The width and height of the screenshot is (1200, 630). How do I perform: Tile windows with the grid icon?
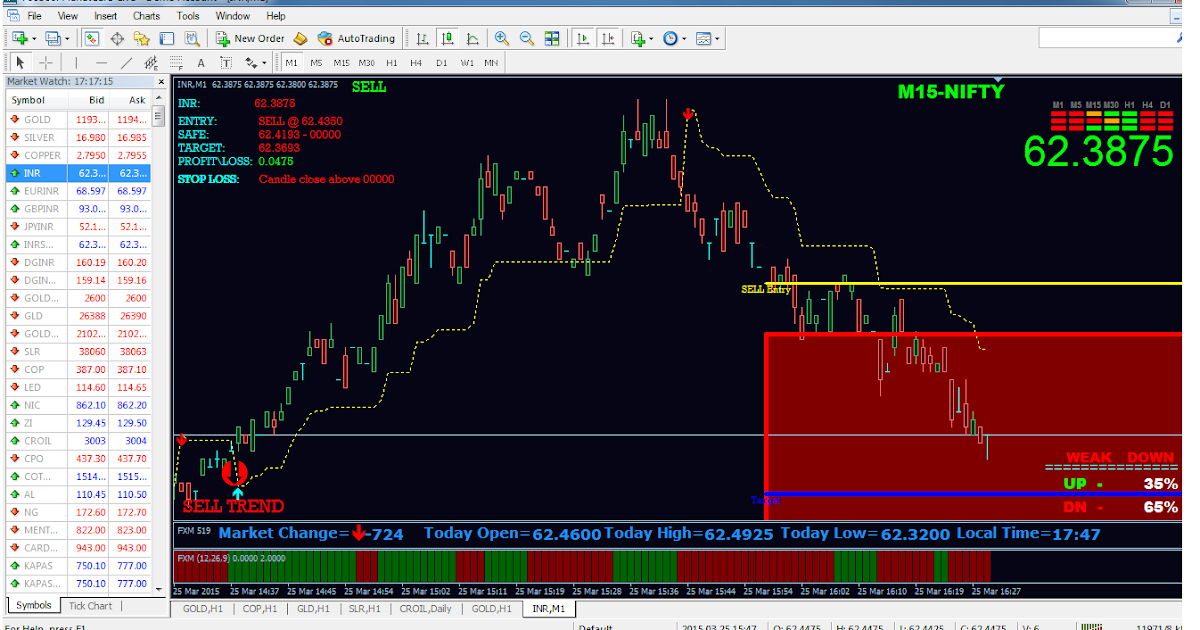click(552, 38)
